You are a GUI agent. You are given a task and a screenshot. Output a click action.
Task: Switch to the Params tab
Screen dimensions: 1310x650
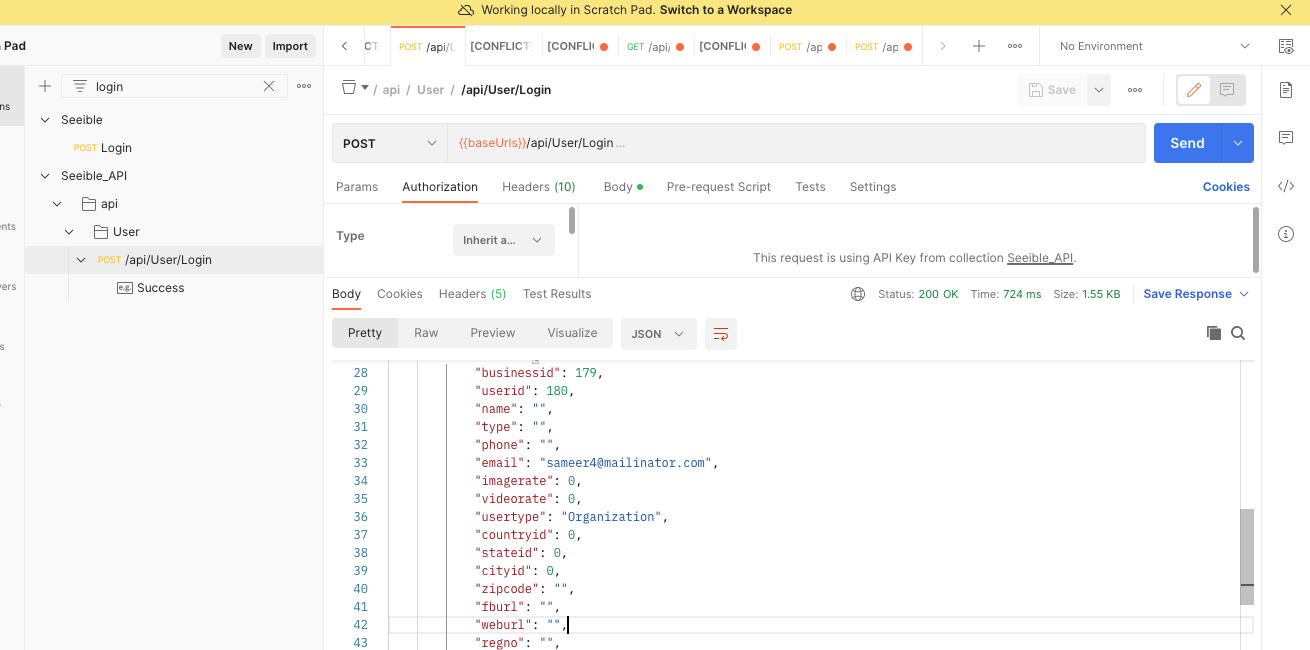point(357,187)
